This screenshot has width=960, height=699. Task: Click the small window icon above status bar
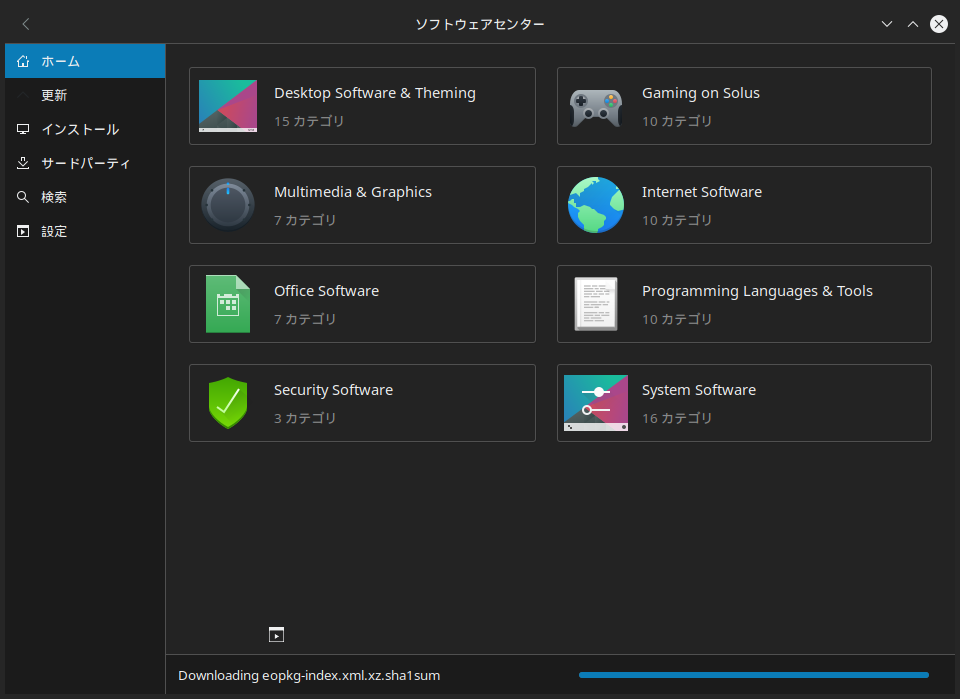point(276,635)
